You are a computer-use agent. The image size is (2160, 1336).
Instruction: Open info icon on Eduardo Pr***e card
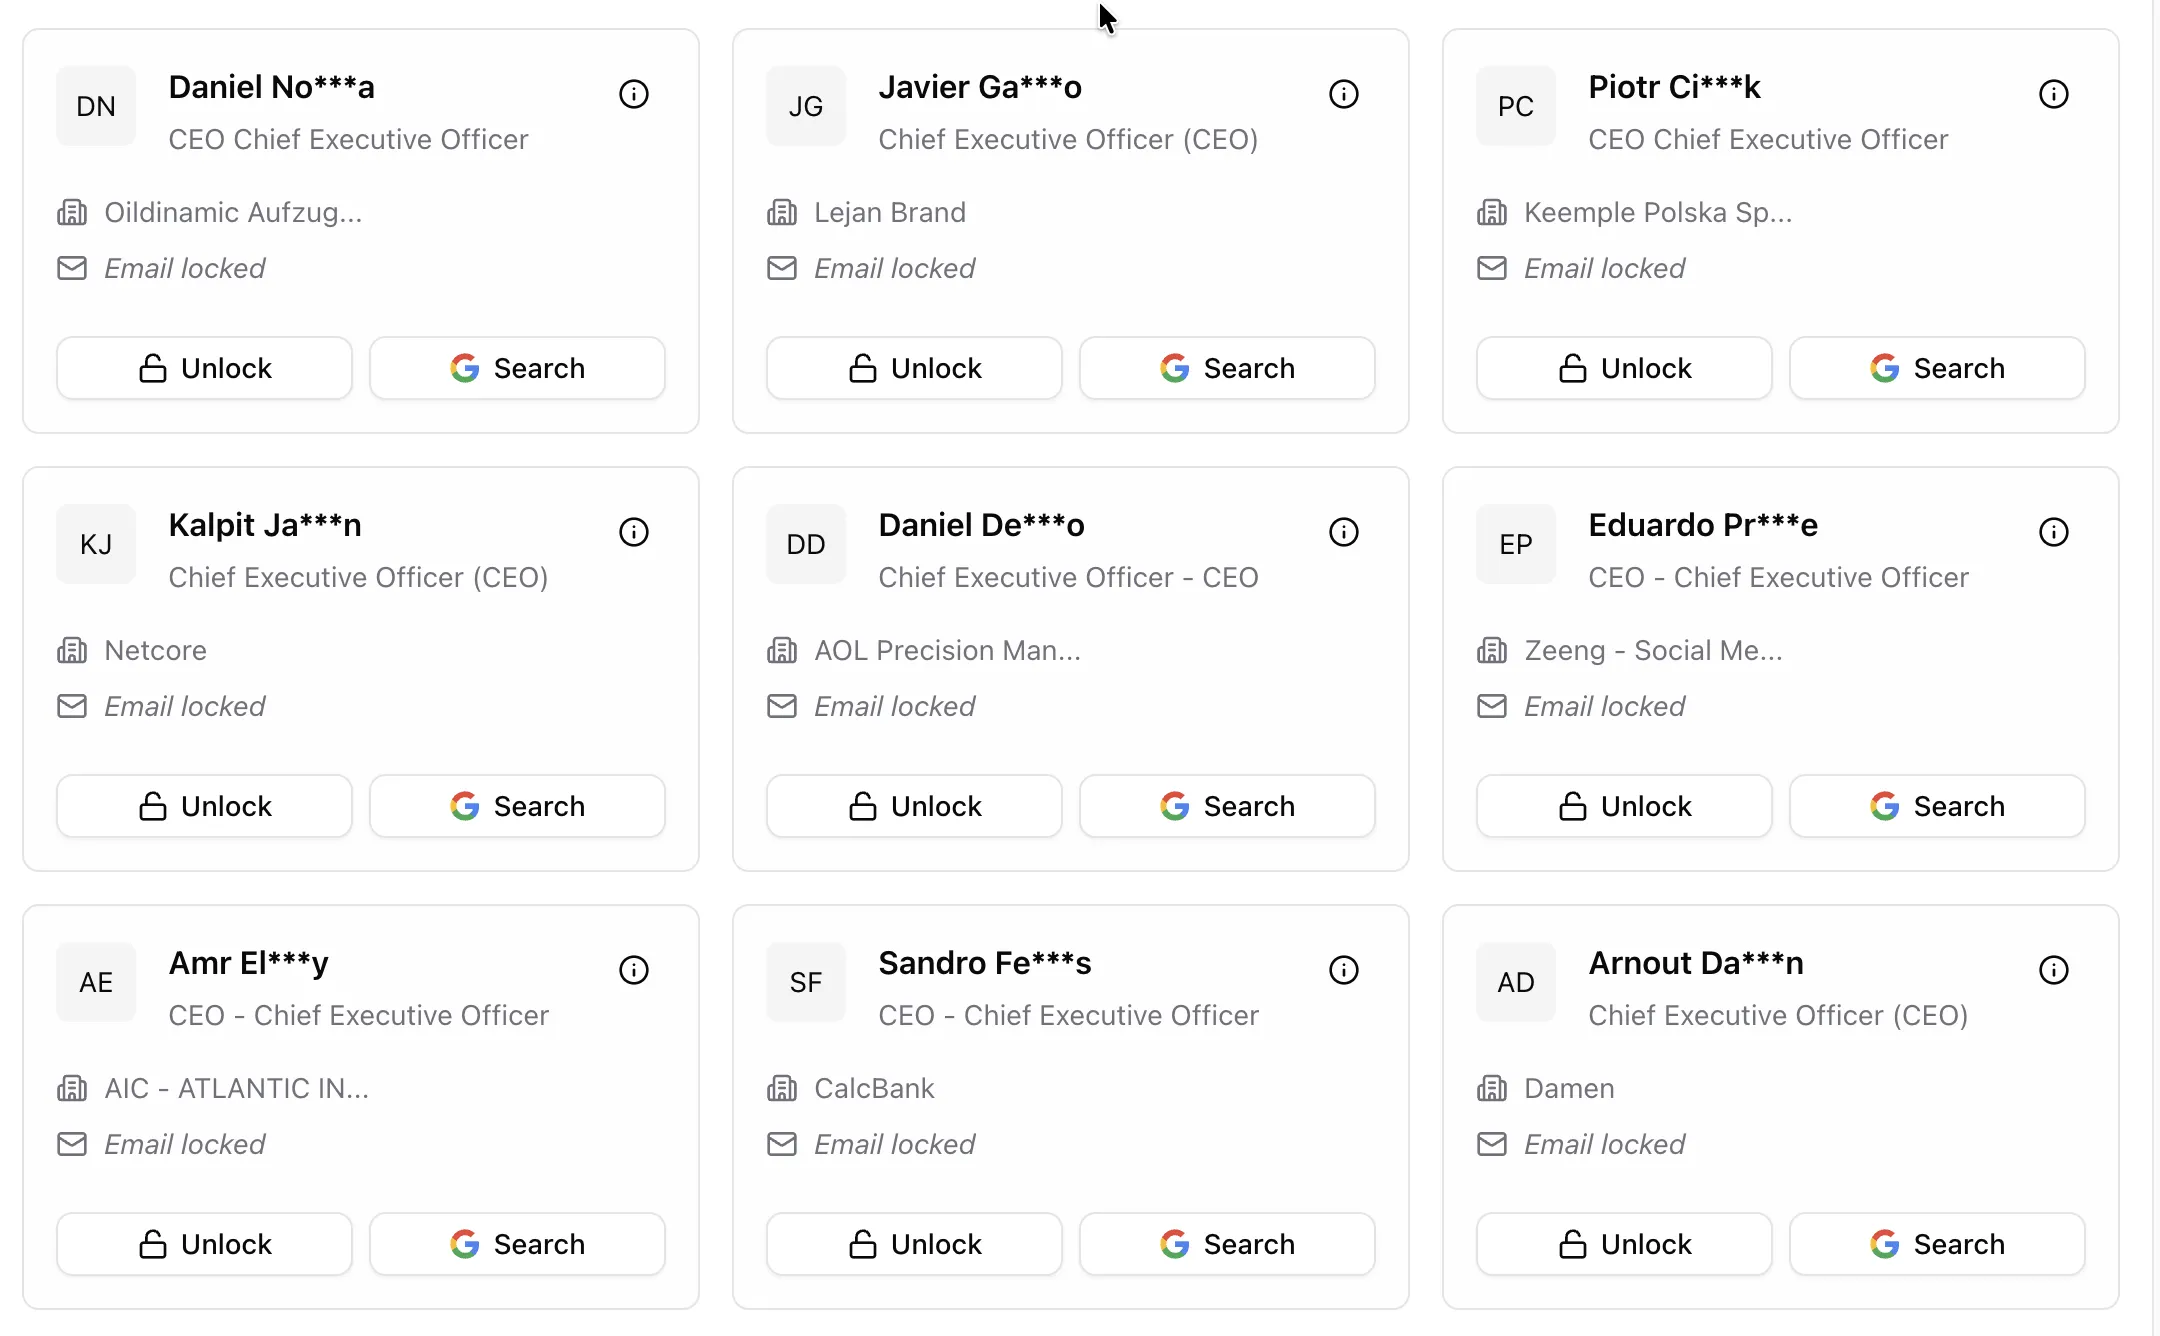click(2053, 531)
